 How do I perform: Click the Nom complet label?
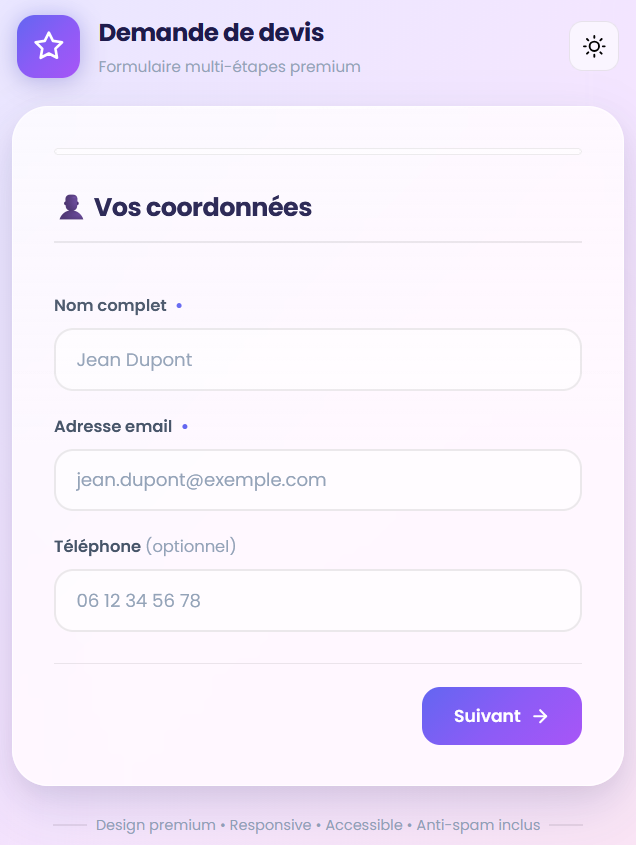[x=110, y=306]
